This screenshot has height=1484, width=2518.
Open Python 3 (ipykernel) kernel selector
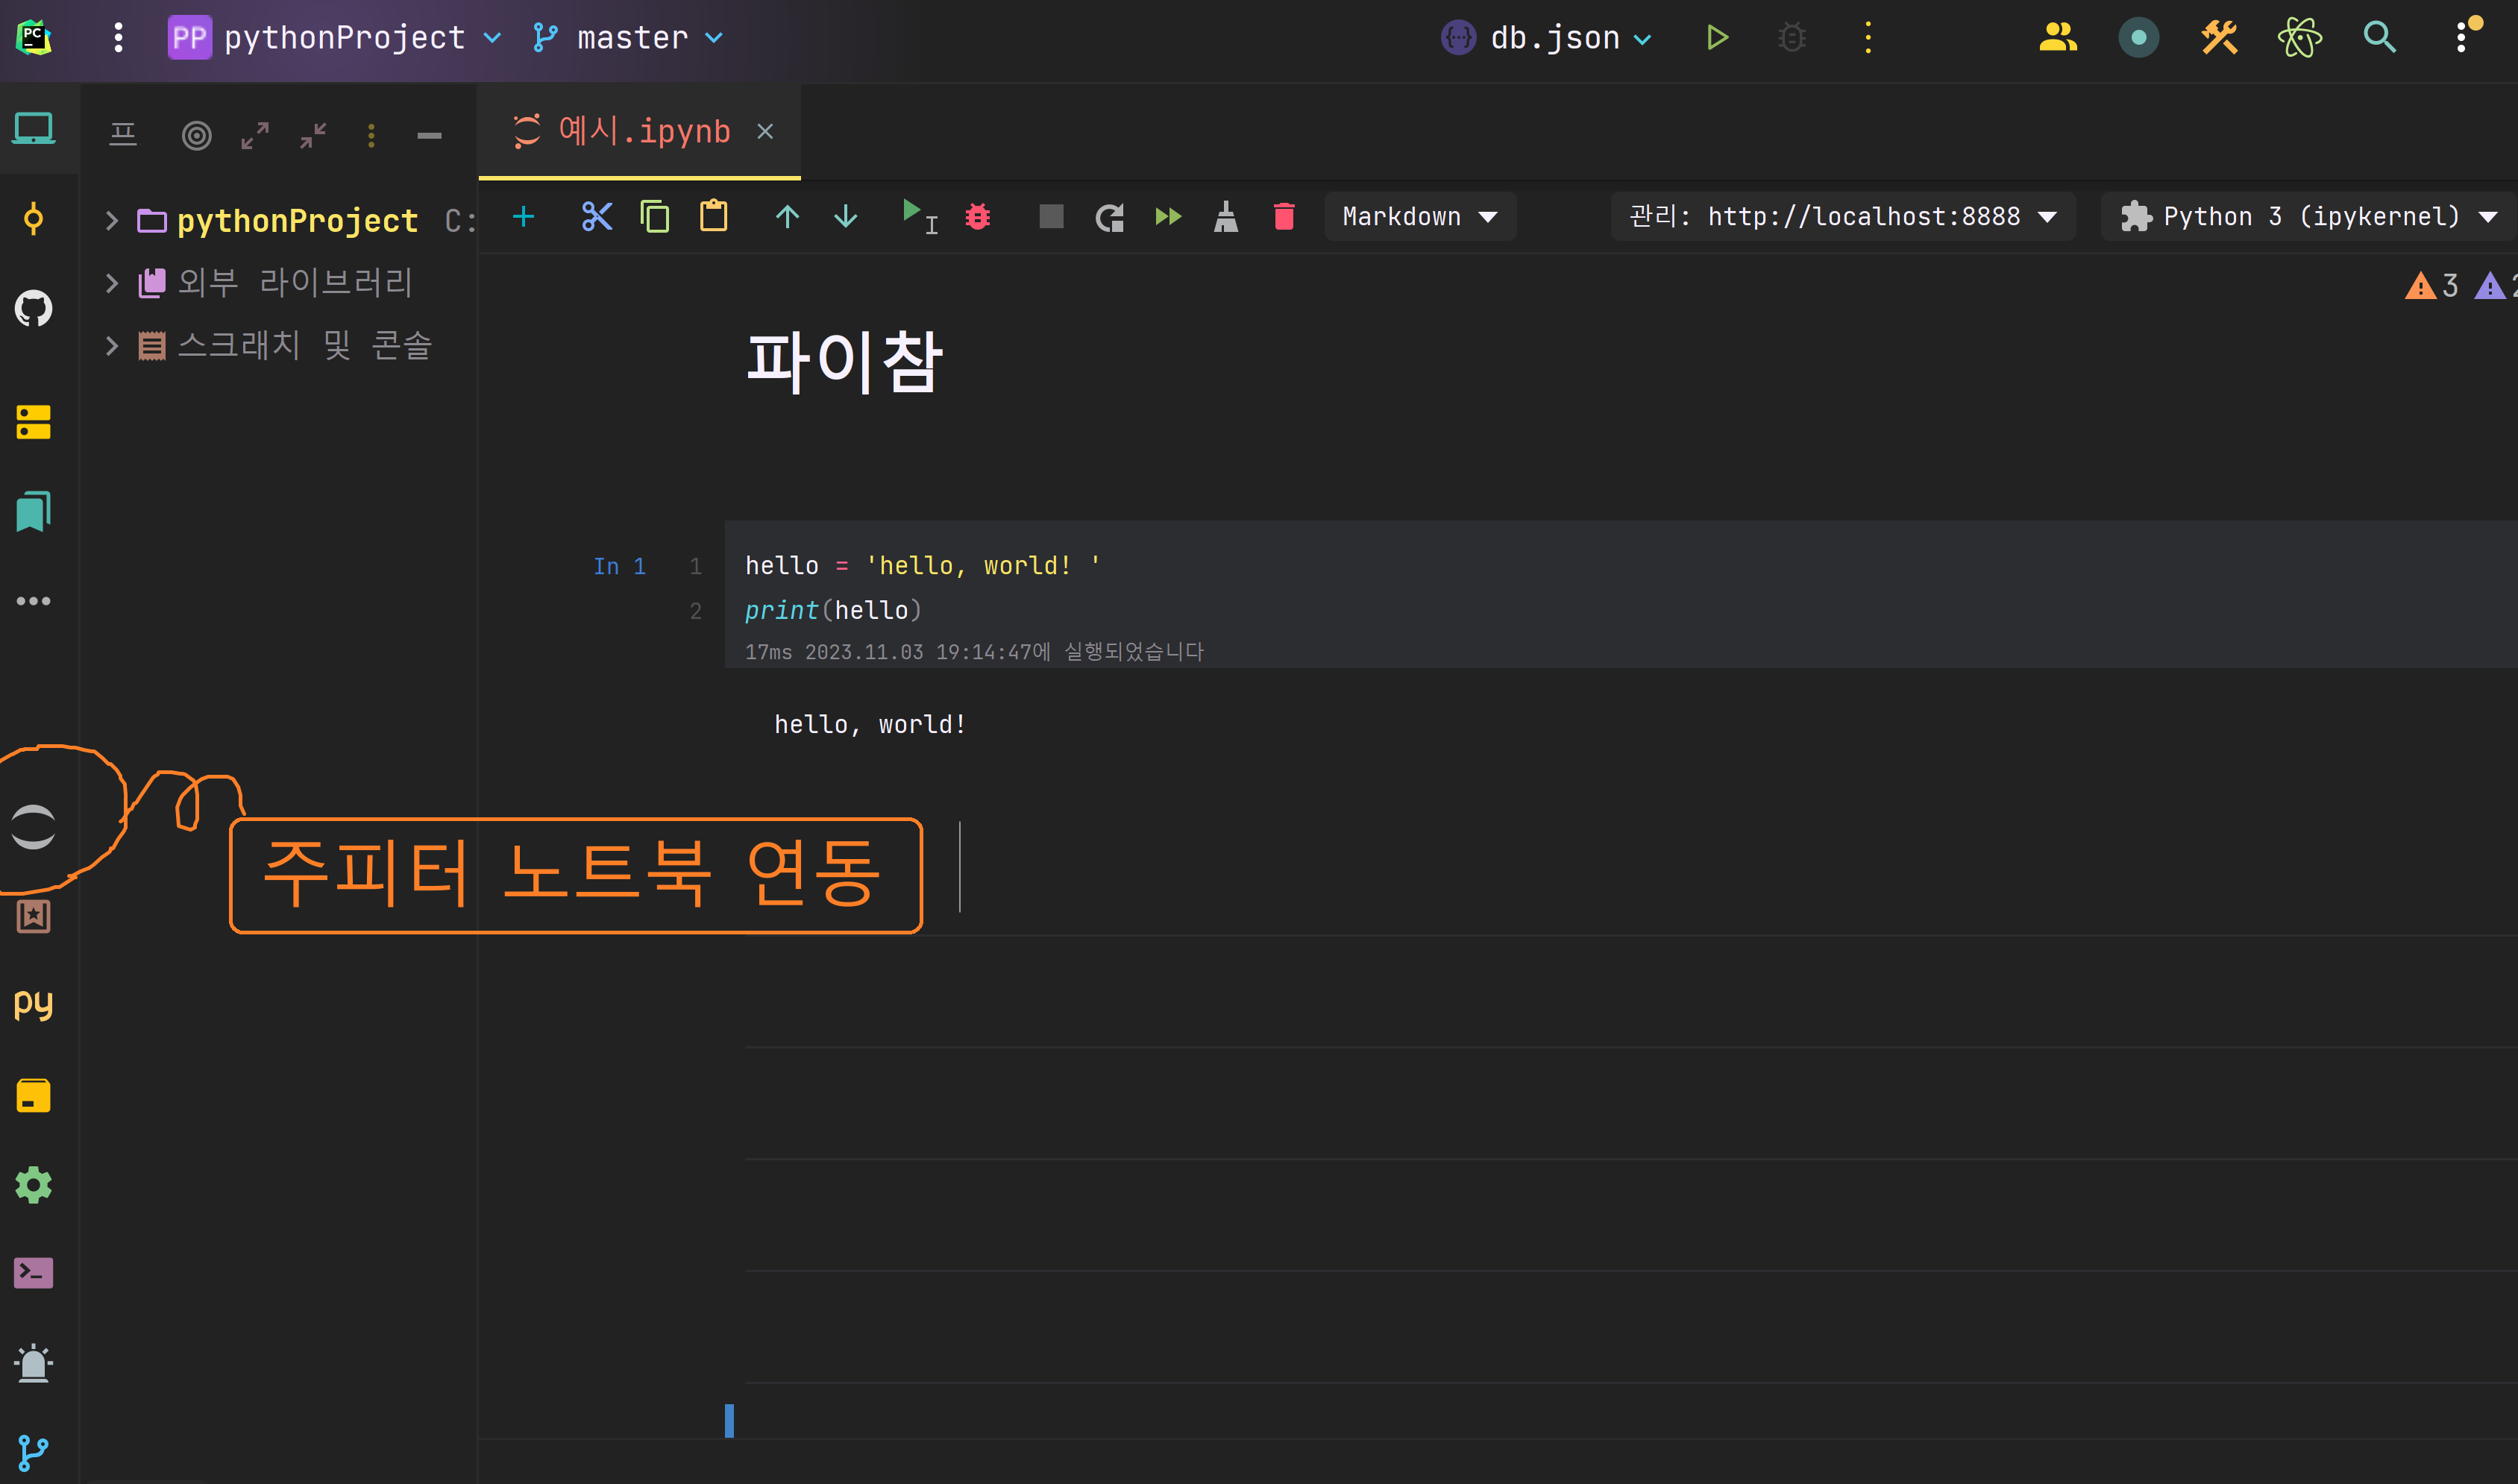2309,216
